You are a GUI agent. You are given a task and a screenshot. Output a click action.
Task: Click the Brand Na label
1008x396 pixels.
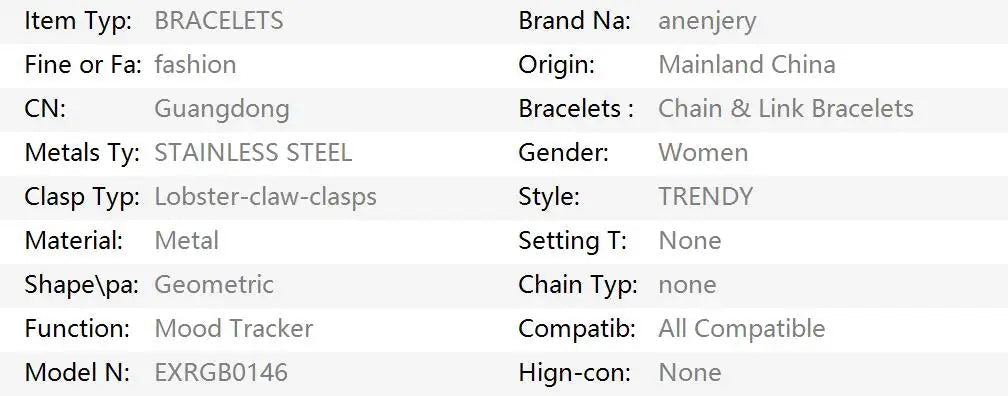click(575, 21)
